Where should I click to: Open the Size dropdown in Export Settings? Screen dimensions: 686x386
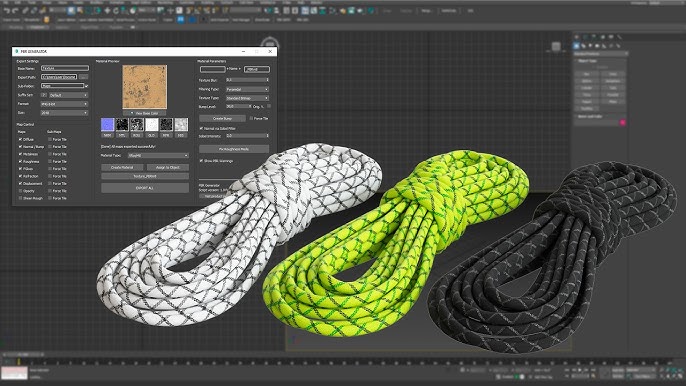pos(64,113)
